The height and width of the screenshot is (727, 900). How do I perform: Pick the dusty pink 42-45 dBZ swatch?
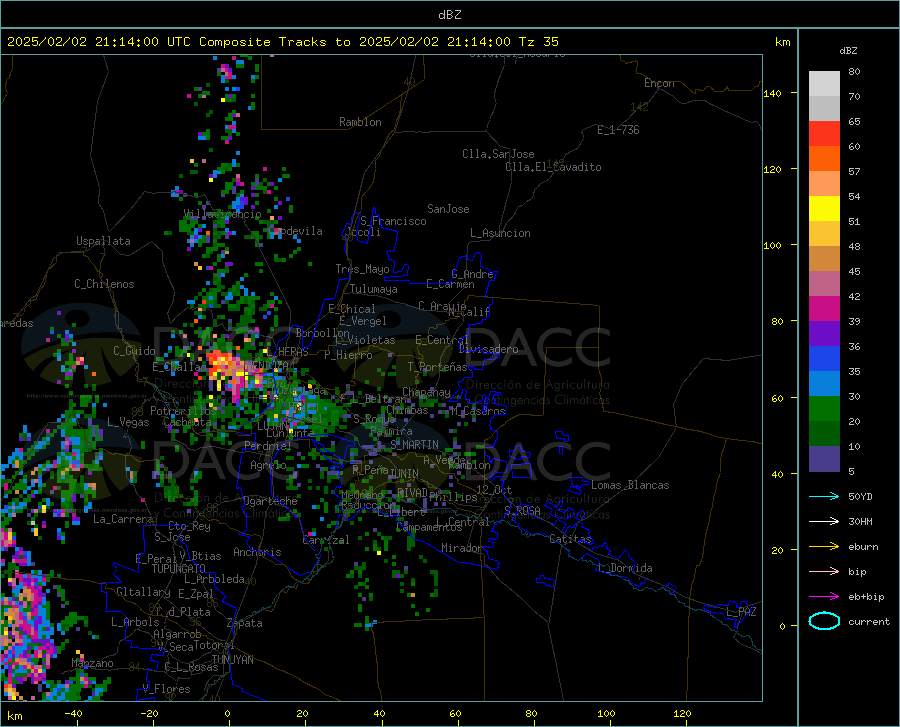pyautogui.click(x=824, y=284)
